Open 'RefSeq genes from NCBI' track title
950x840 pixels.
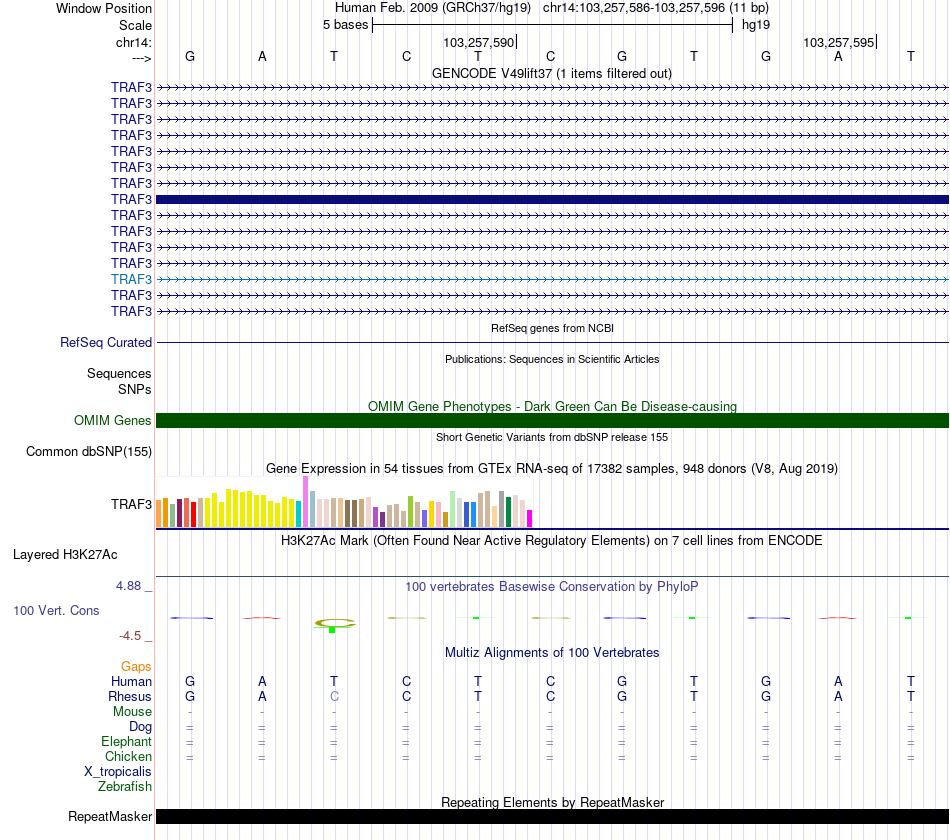click(x=552, y=328)
